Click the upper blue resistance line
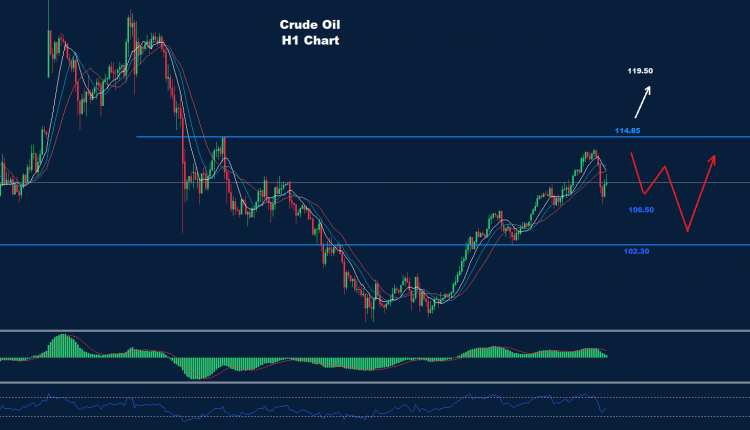The image size is (750, 430). (x=400, y=137)
